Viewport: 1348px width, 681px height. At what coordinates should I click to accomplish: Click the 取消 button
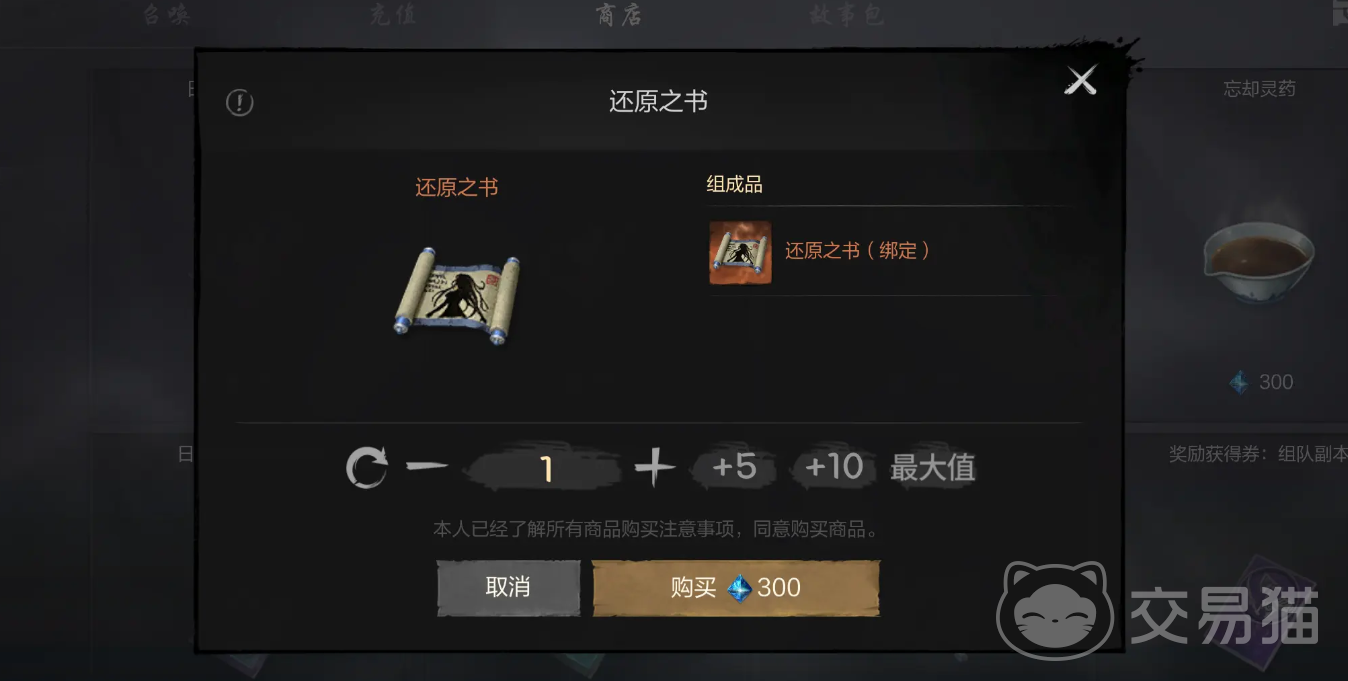point(508,588)
